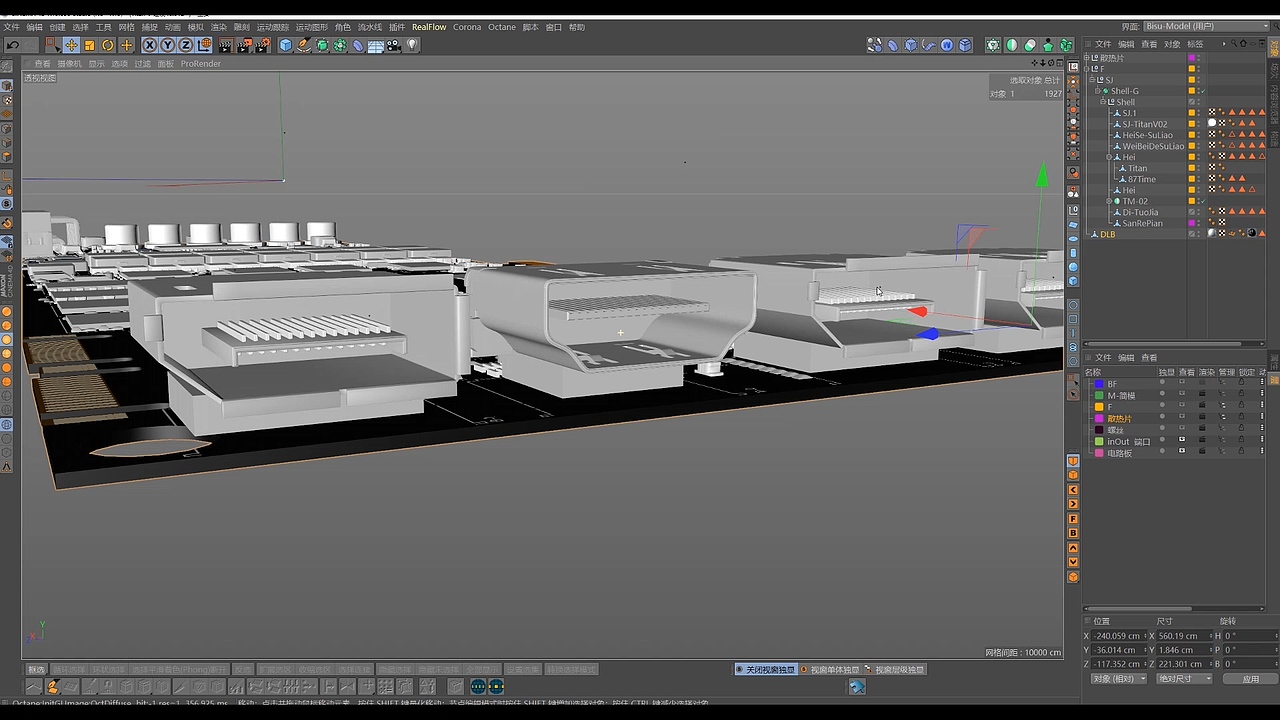
Task: Collapse the Shell null group
Action: tap(1104, 102)
